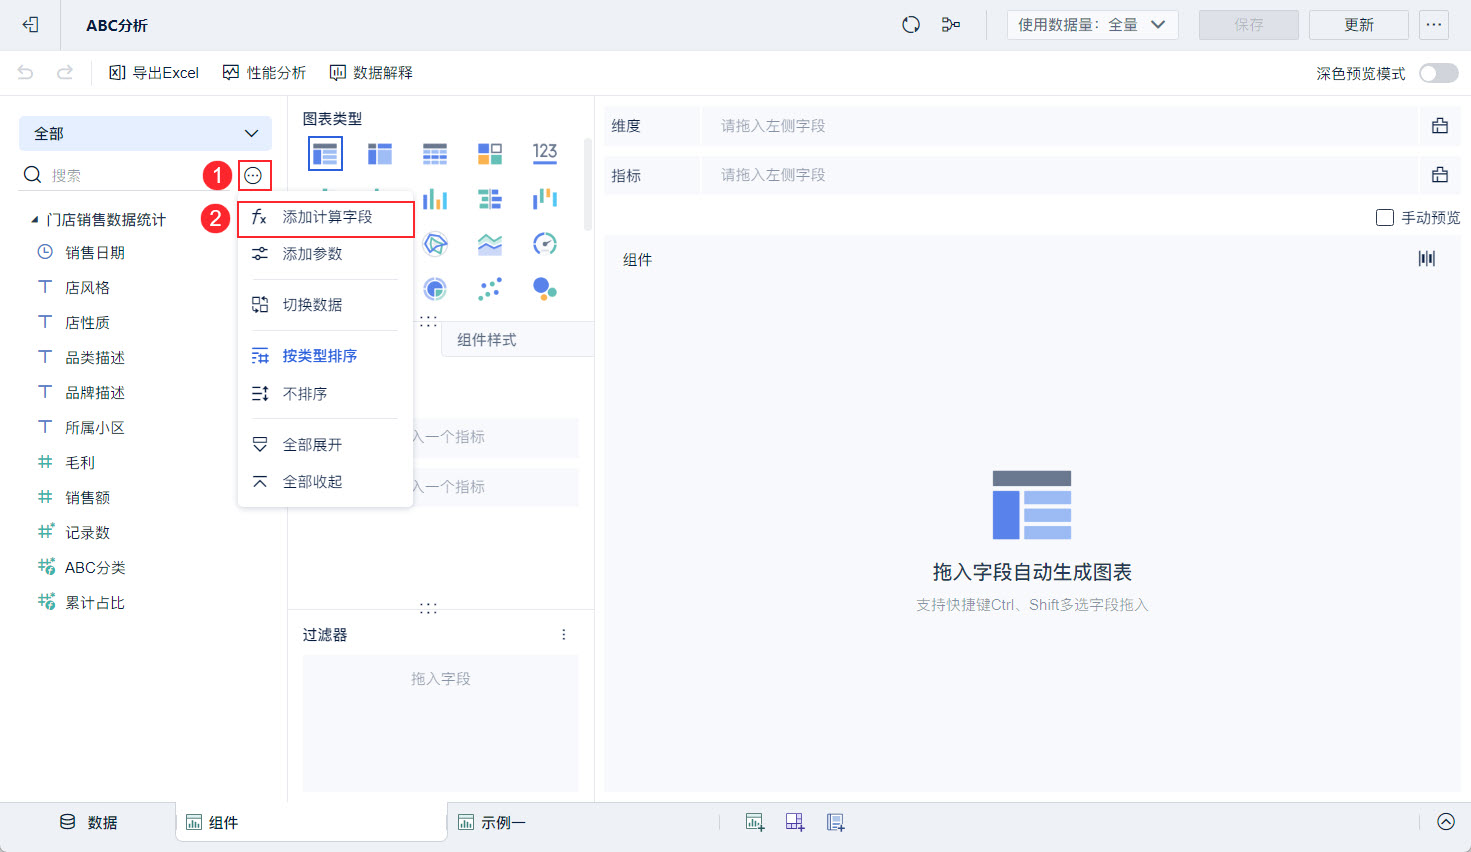
Task: Select the cross table chart type
Action: pyautogui.click(x=380, y=153)
